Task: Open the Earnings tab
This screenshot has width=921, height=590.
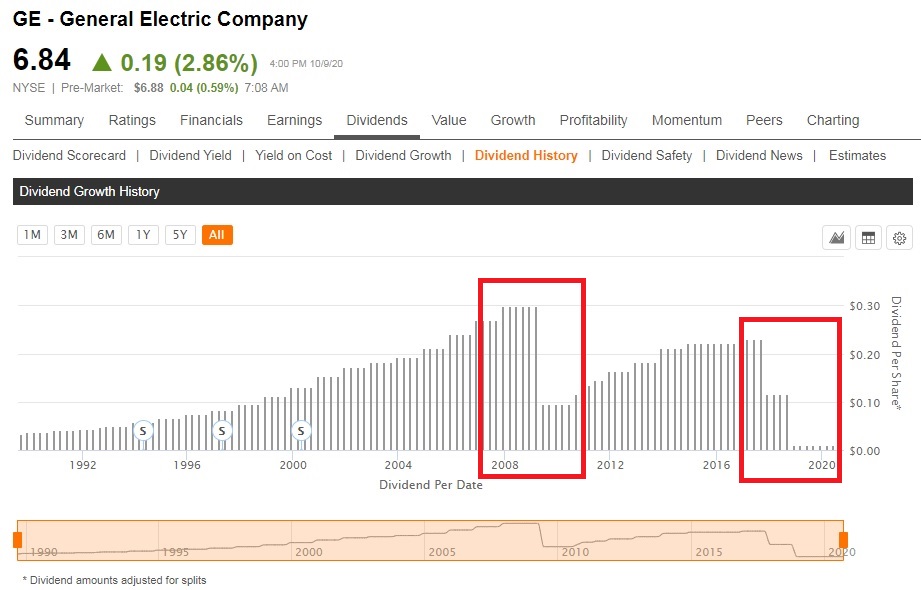Action: click(294, 120)
